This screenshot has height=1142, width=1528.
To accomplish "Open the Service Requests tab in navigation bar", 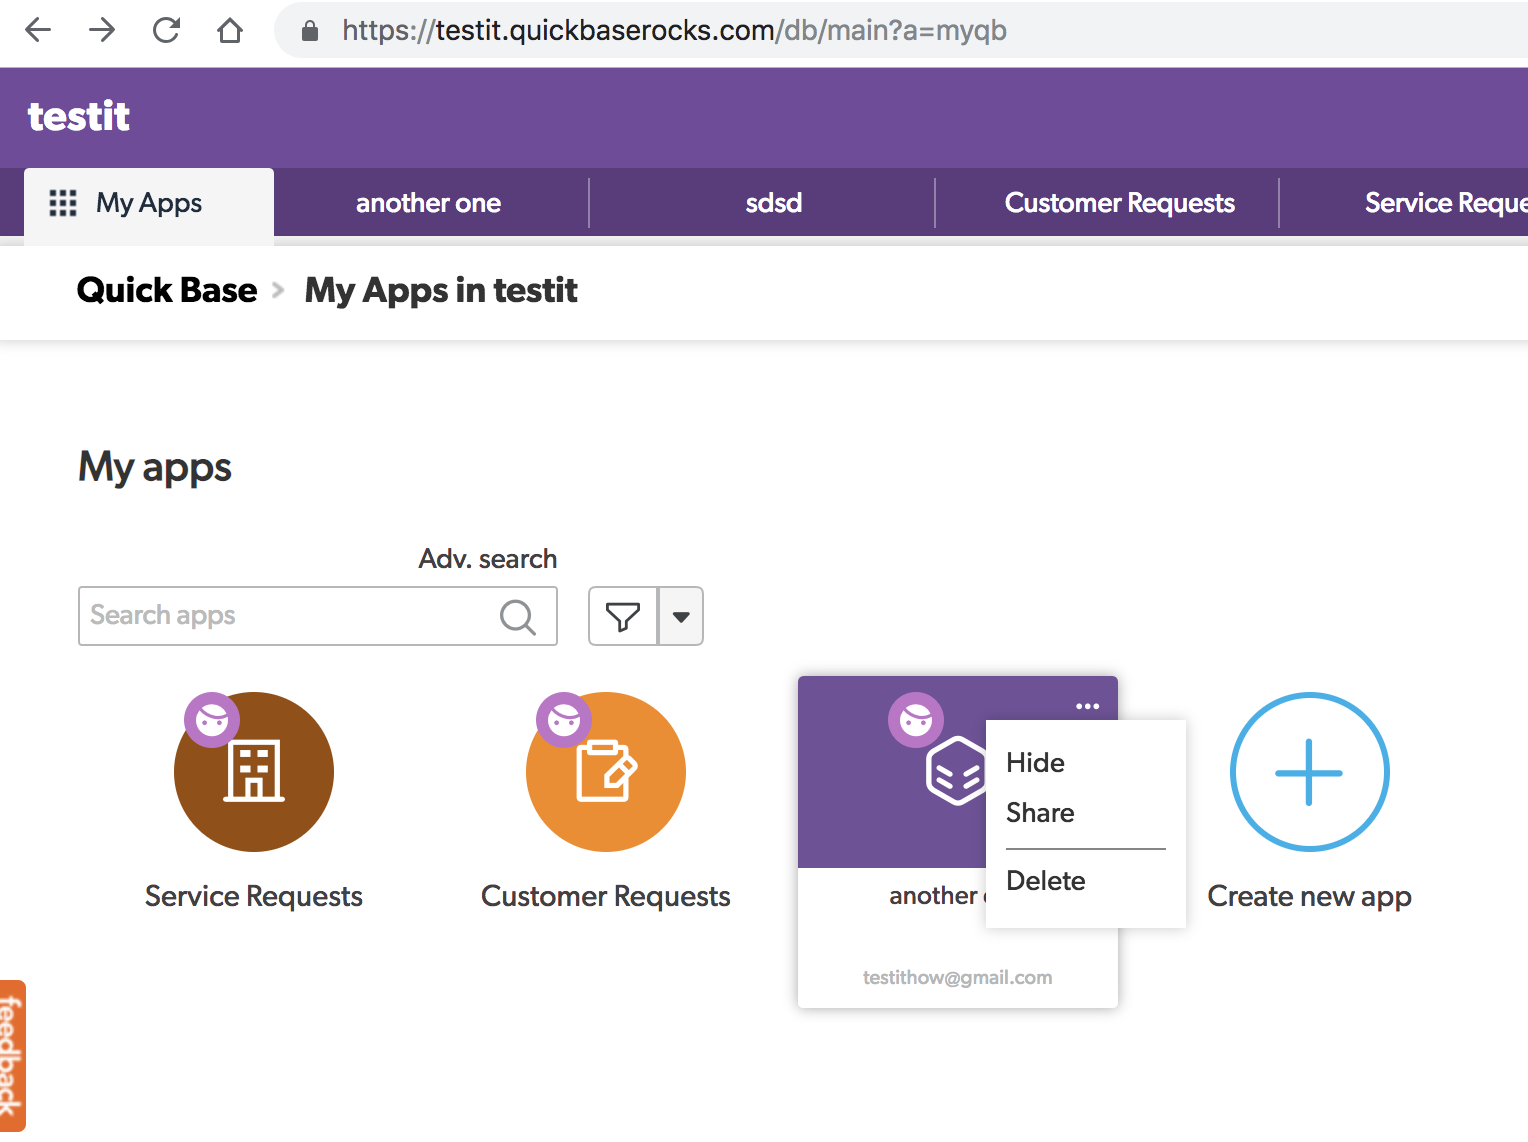I will (x=1445, y=203).
